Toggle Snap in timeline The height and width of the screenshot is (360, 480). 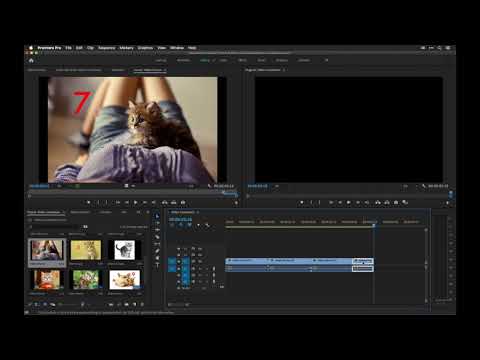coord(181,225)
